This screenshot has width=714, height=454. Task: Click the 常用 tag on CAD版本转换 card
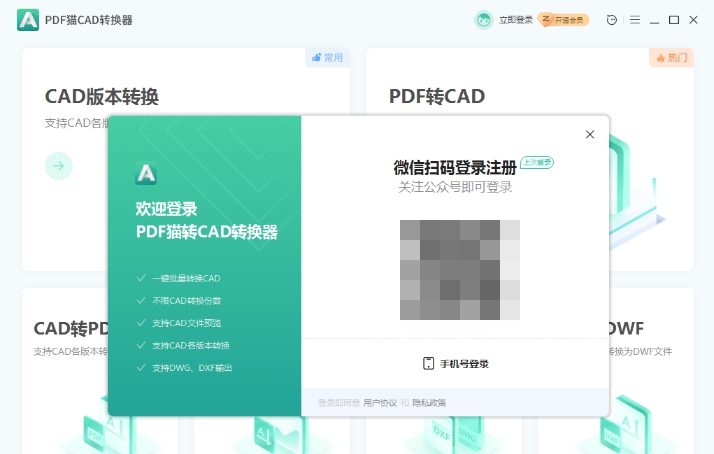click(327, 57)
